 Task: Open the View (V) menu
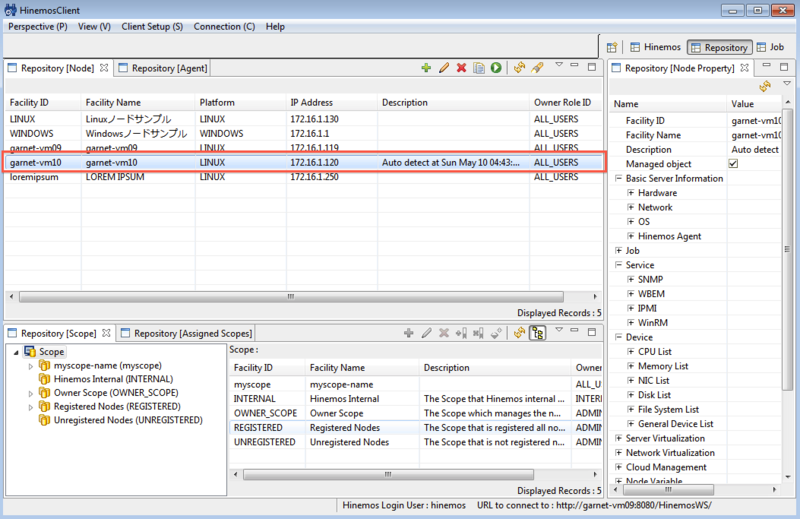click(94, 27)
